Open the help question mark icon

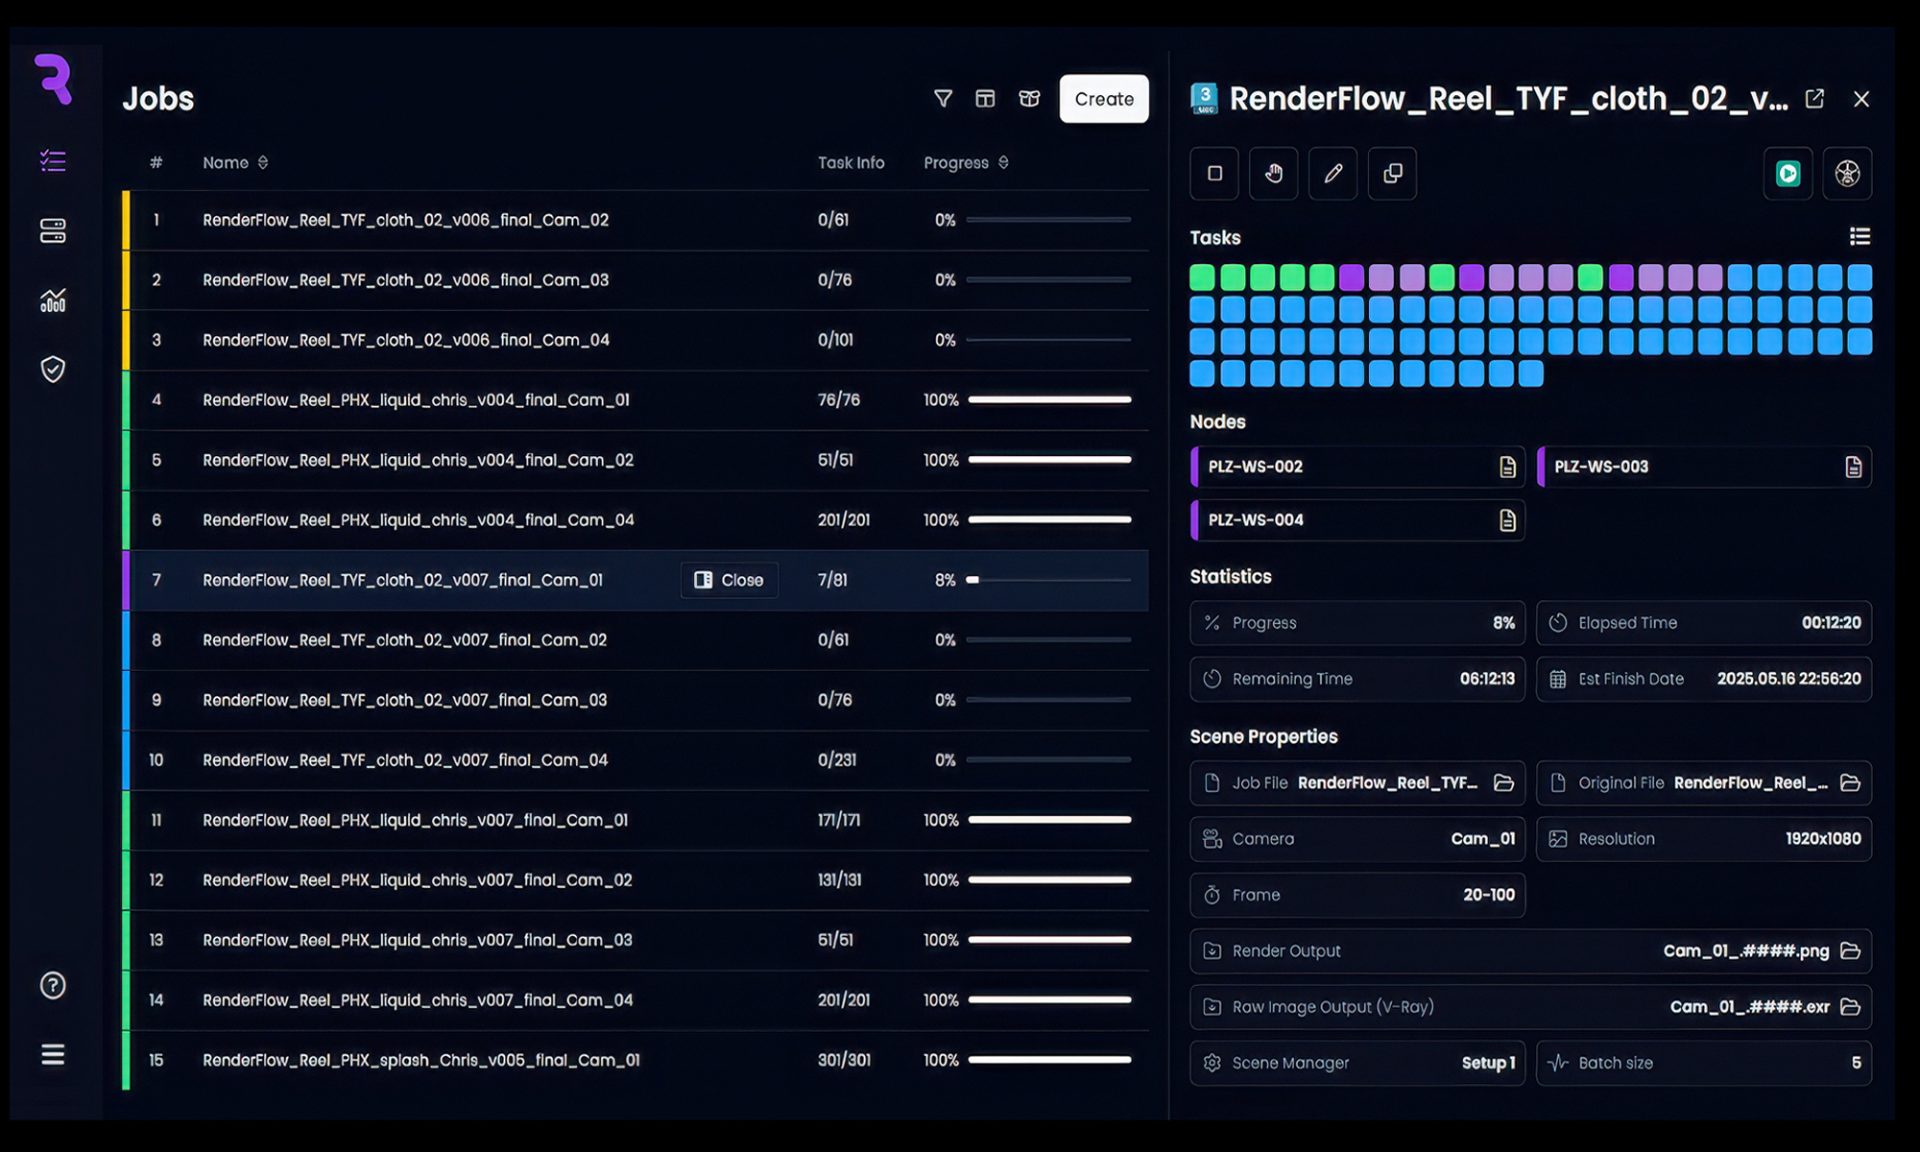coord(52,985)
